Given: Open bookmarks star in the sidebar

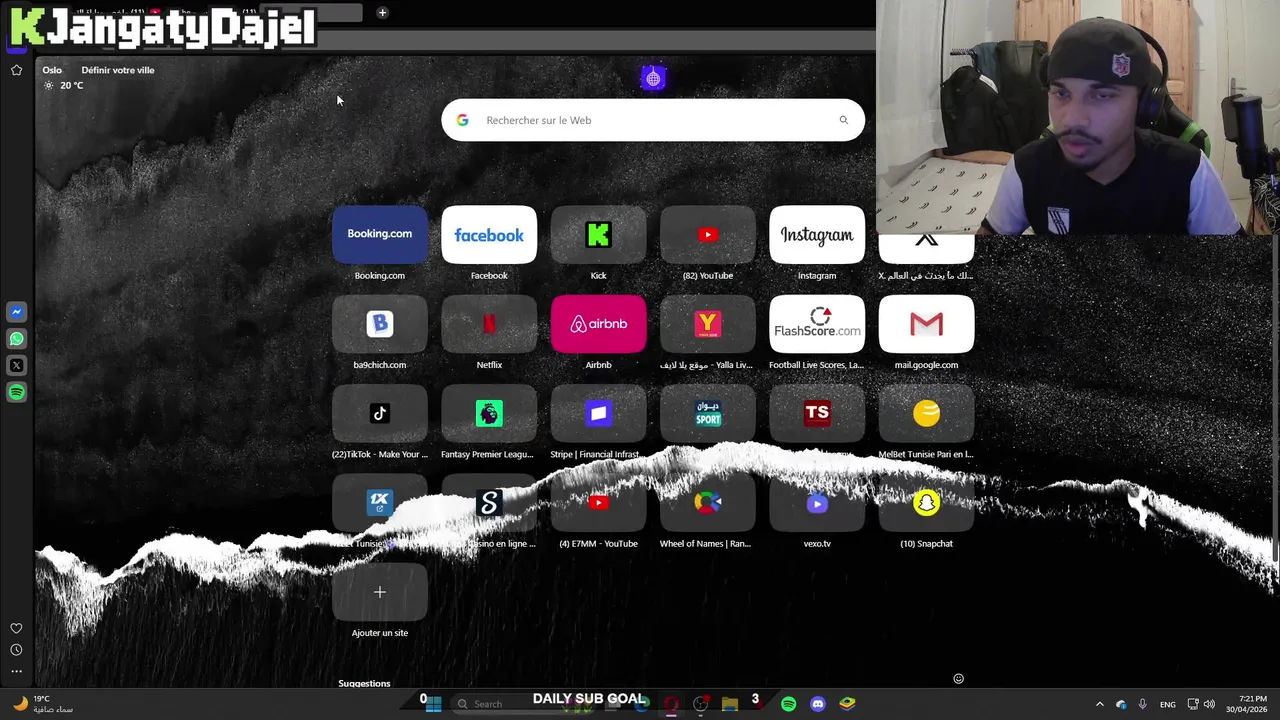Looking at the screenshot, I should coord(16,70).
